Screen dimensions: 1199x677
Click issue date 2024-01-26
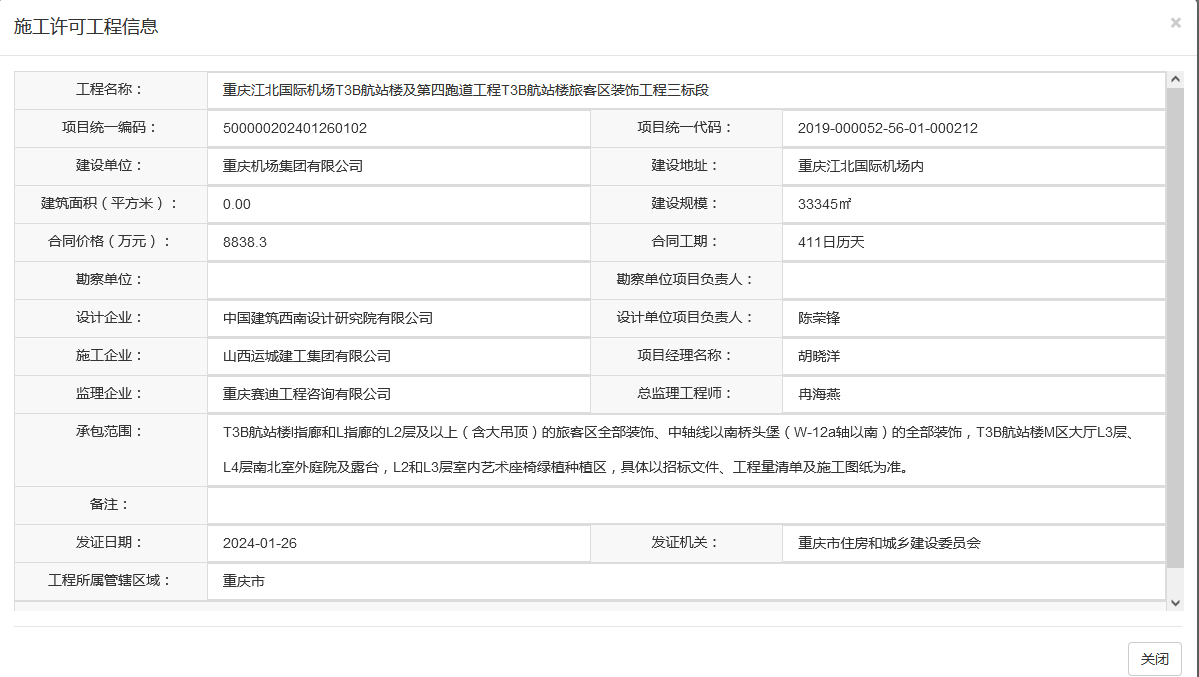[260, 543]
